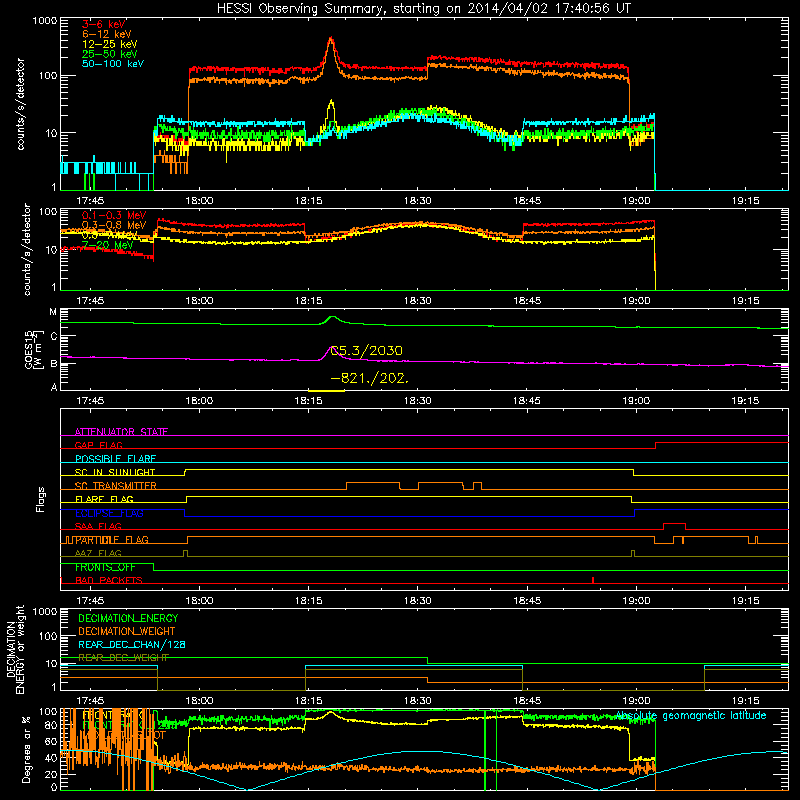The image size is (800, 800).
Task: Click 'counts/s/detector' axis title of top panel
Action: pos(20,104)
